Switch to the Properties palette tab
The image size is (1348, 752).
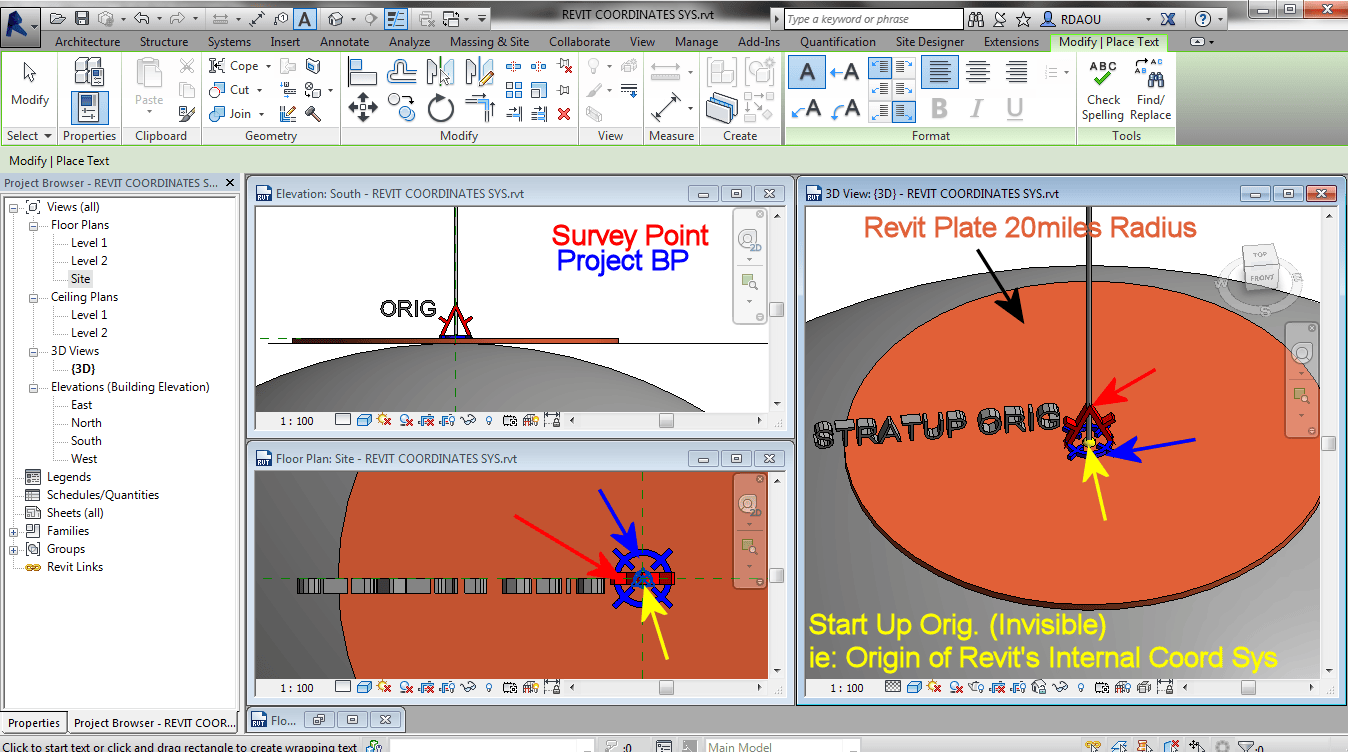[x=34, y=723]
